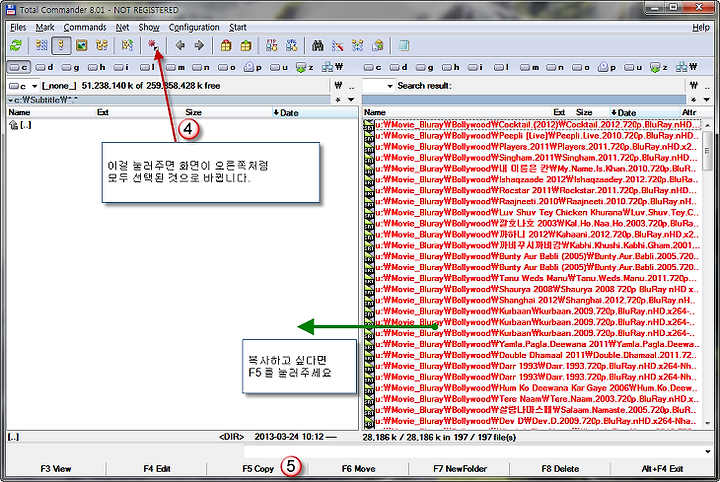This screenshot has height=482, width=720.
Task: Select drive o in right drive bar
Action: pos(580,67)
